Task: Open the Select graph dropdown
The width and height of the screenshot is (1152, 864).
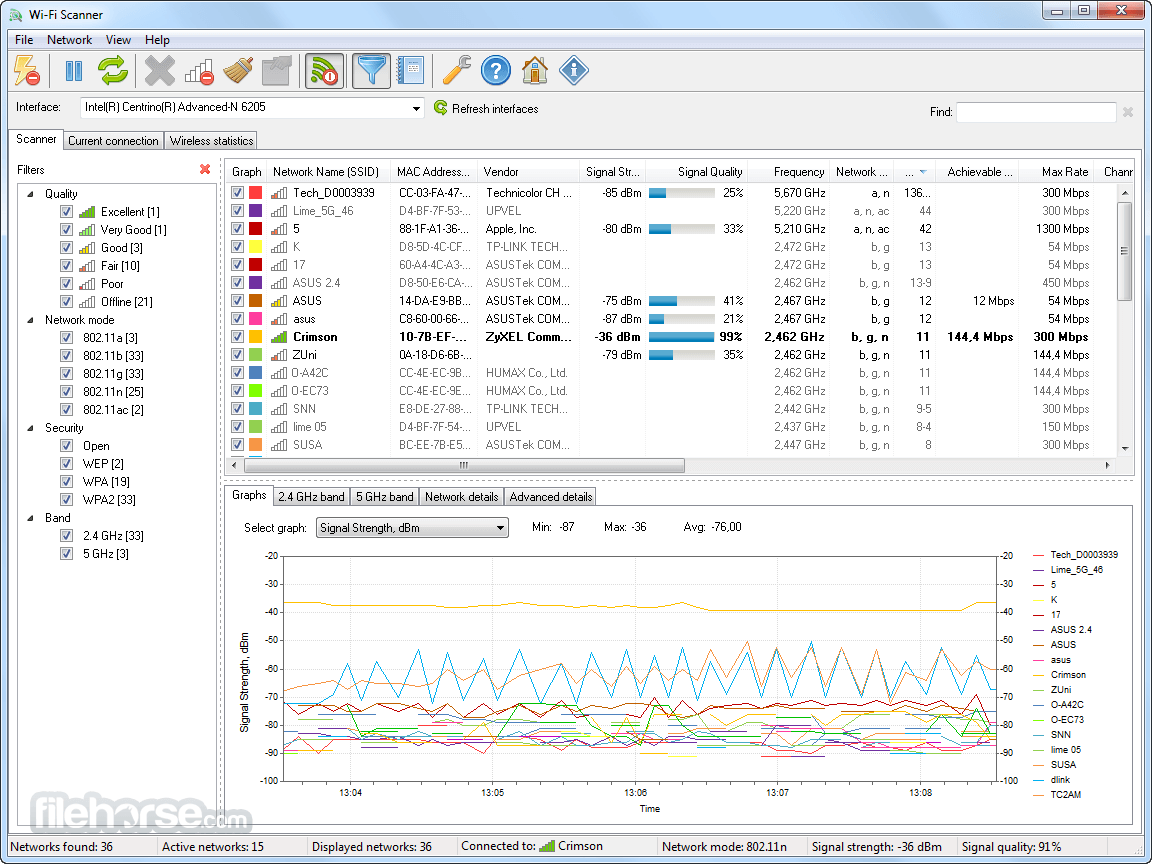Action: click(500, 528)
